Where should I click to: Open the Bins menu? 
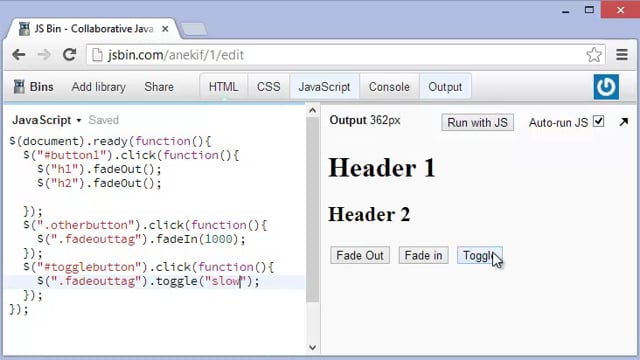pos(33,87)
